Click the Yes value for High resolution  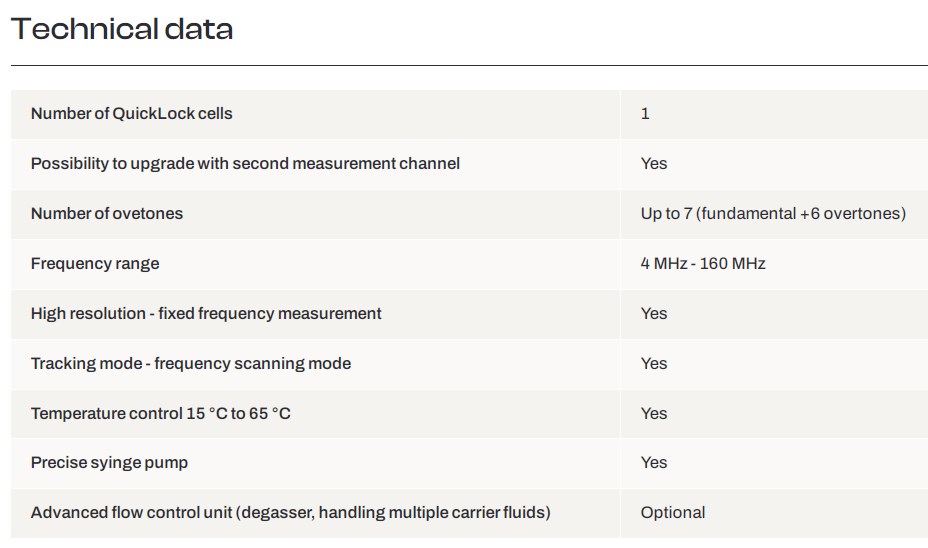653,313
